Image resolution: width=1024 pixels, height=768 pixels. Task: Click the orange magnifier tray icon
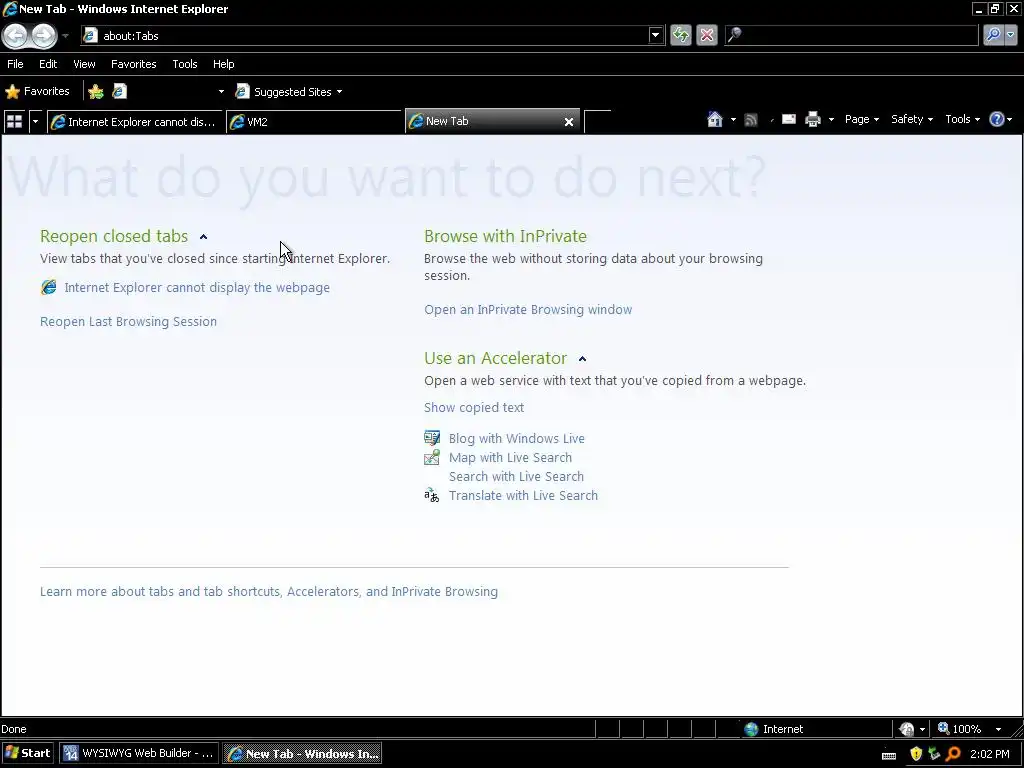(x=953, y=754)
